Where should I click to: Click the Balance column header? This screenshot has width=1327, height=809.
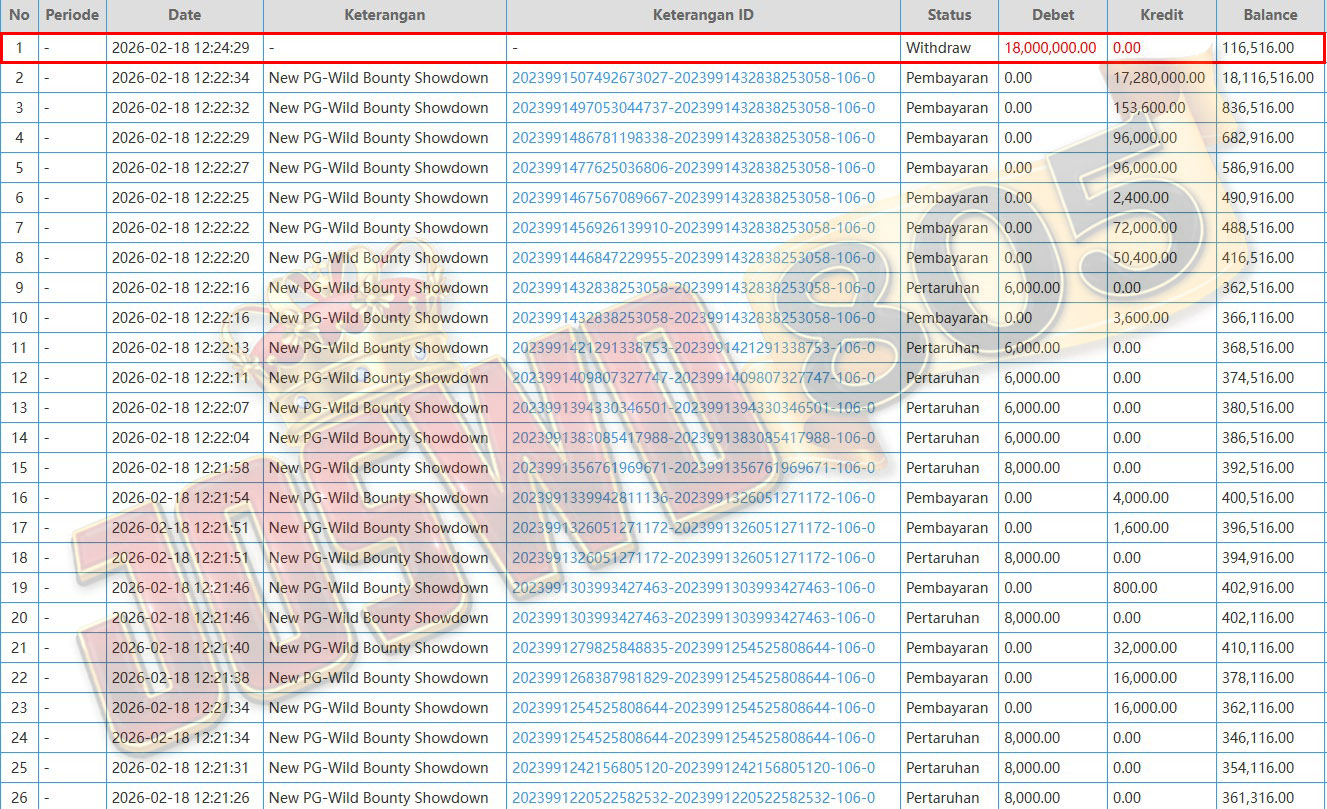click(1270, 15)
